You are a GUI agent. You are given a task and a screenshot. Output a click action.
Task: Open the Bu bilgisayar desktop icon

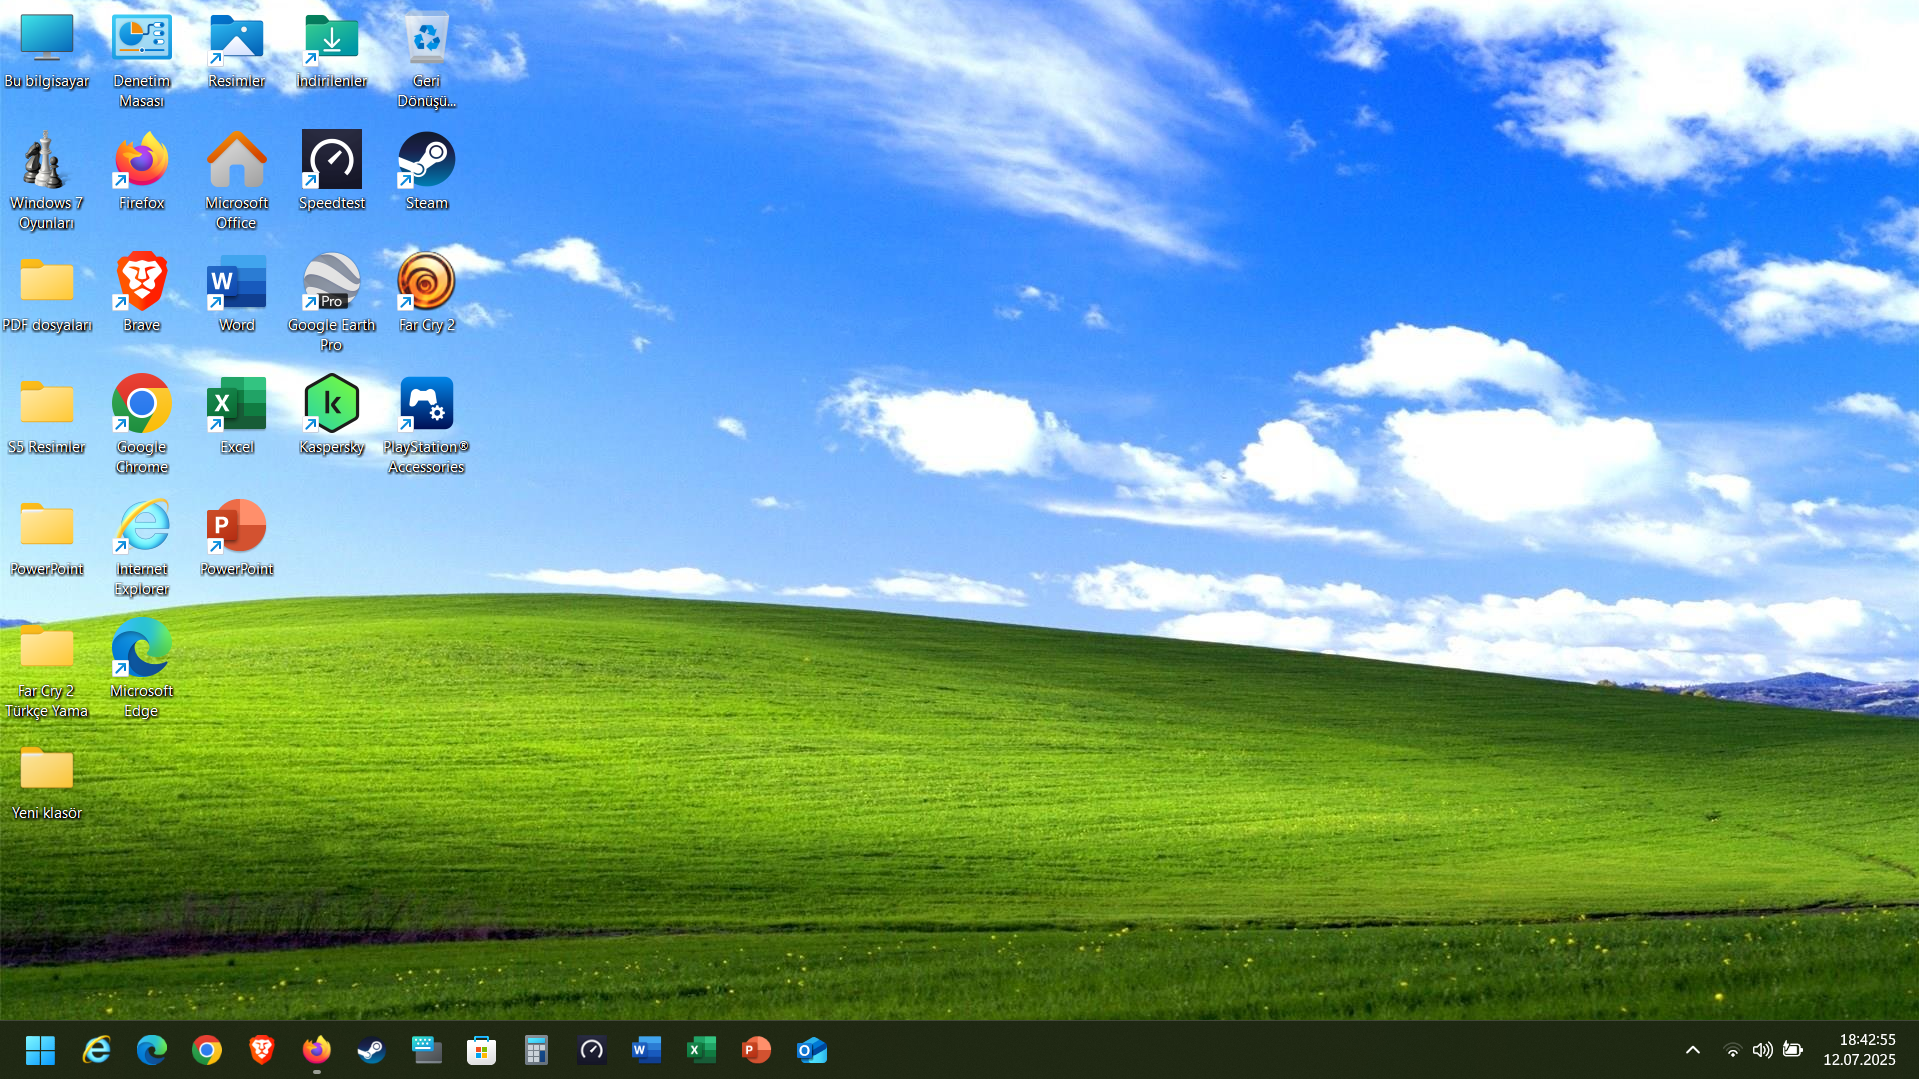coord(47,52)
